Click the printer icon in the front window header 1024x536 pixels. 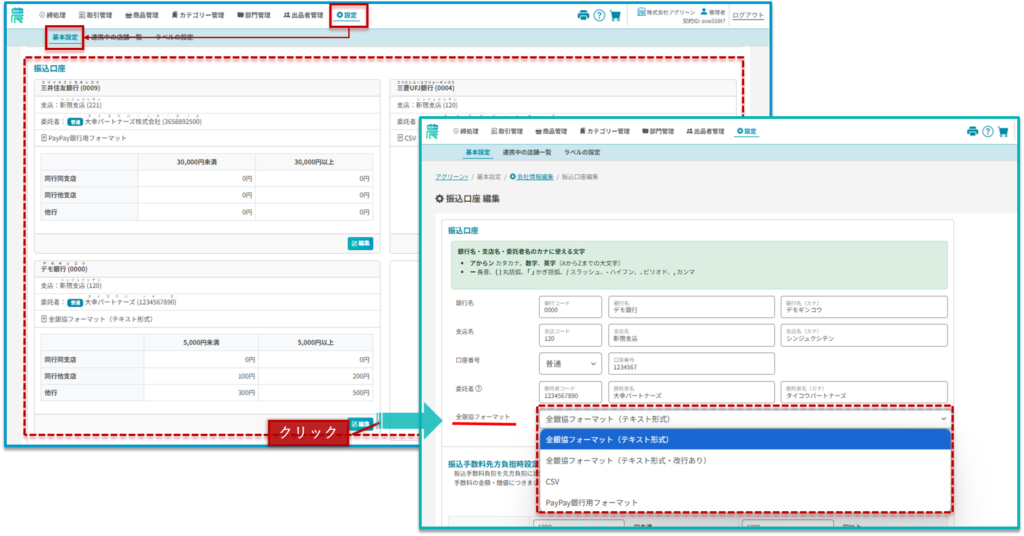pos(972,131)
